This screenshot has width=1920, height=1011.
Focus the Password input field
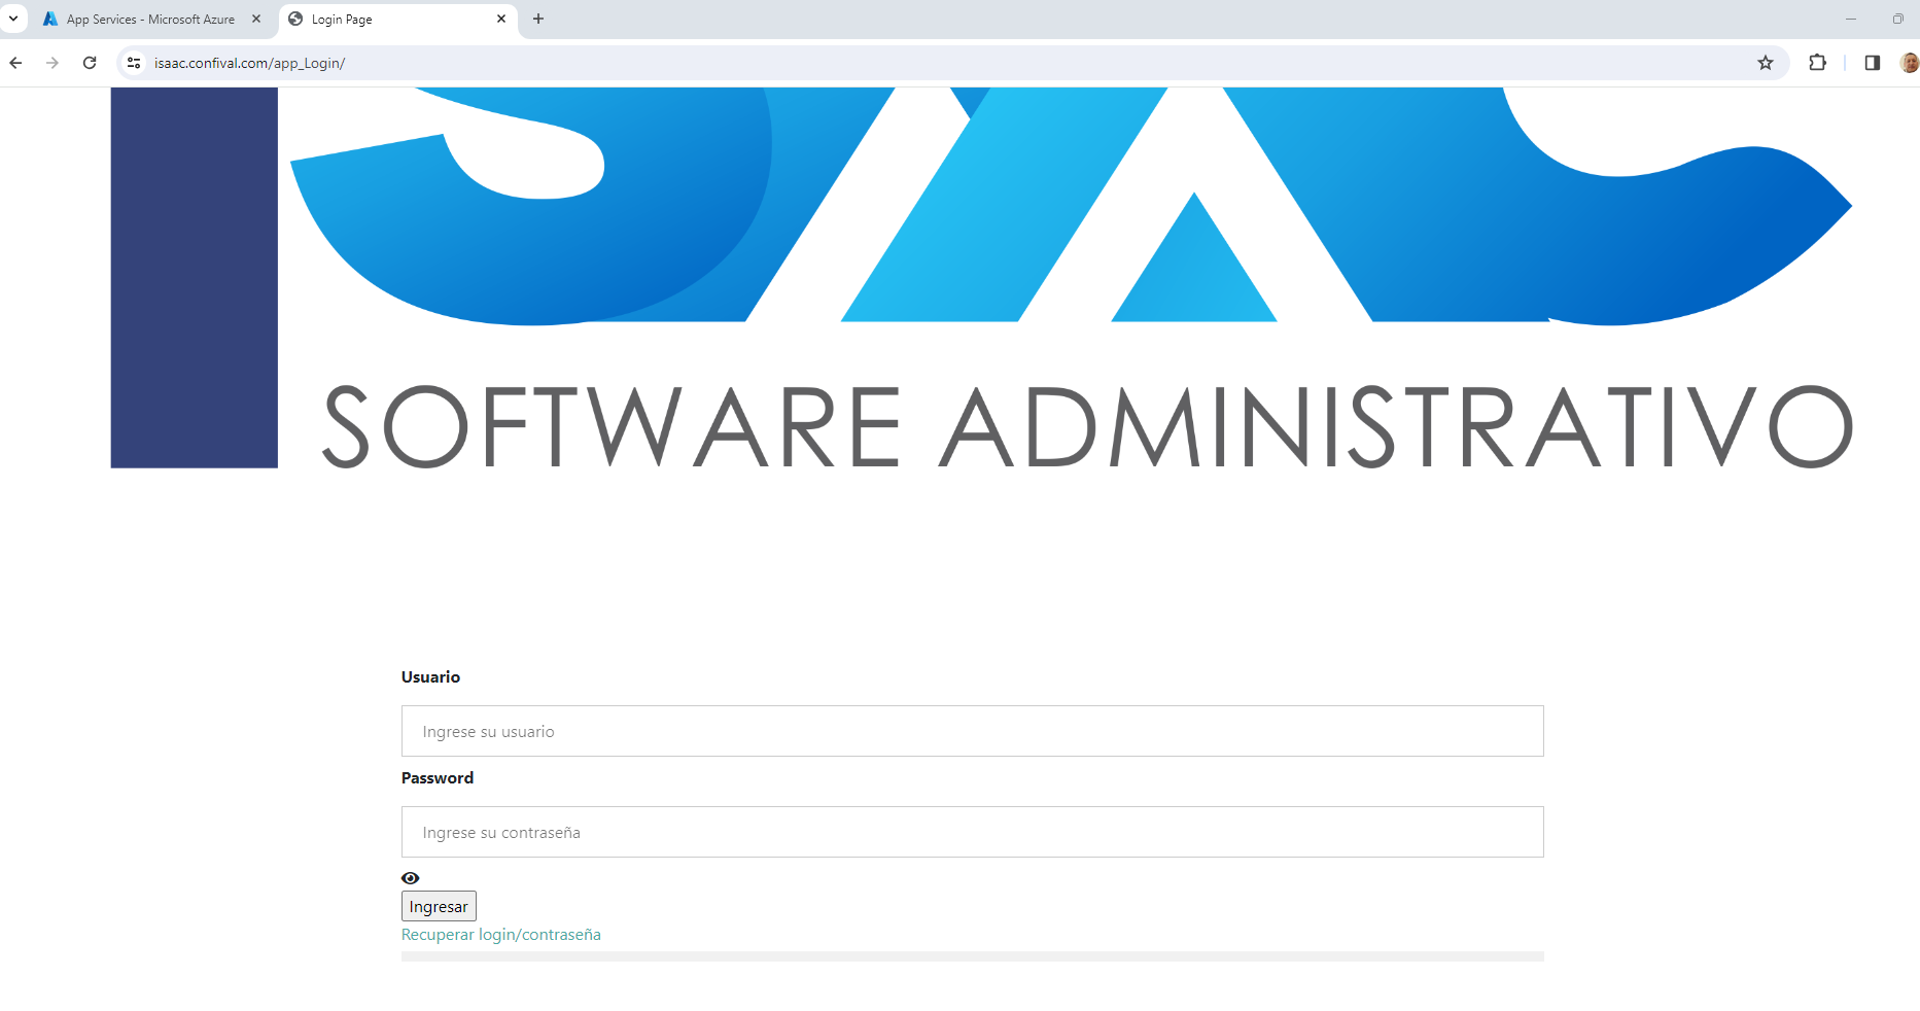tap(971, 832)
